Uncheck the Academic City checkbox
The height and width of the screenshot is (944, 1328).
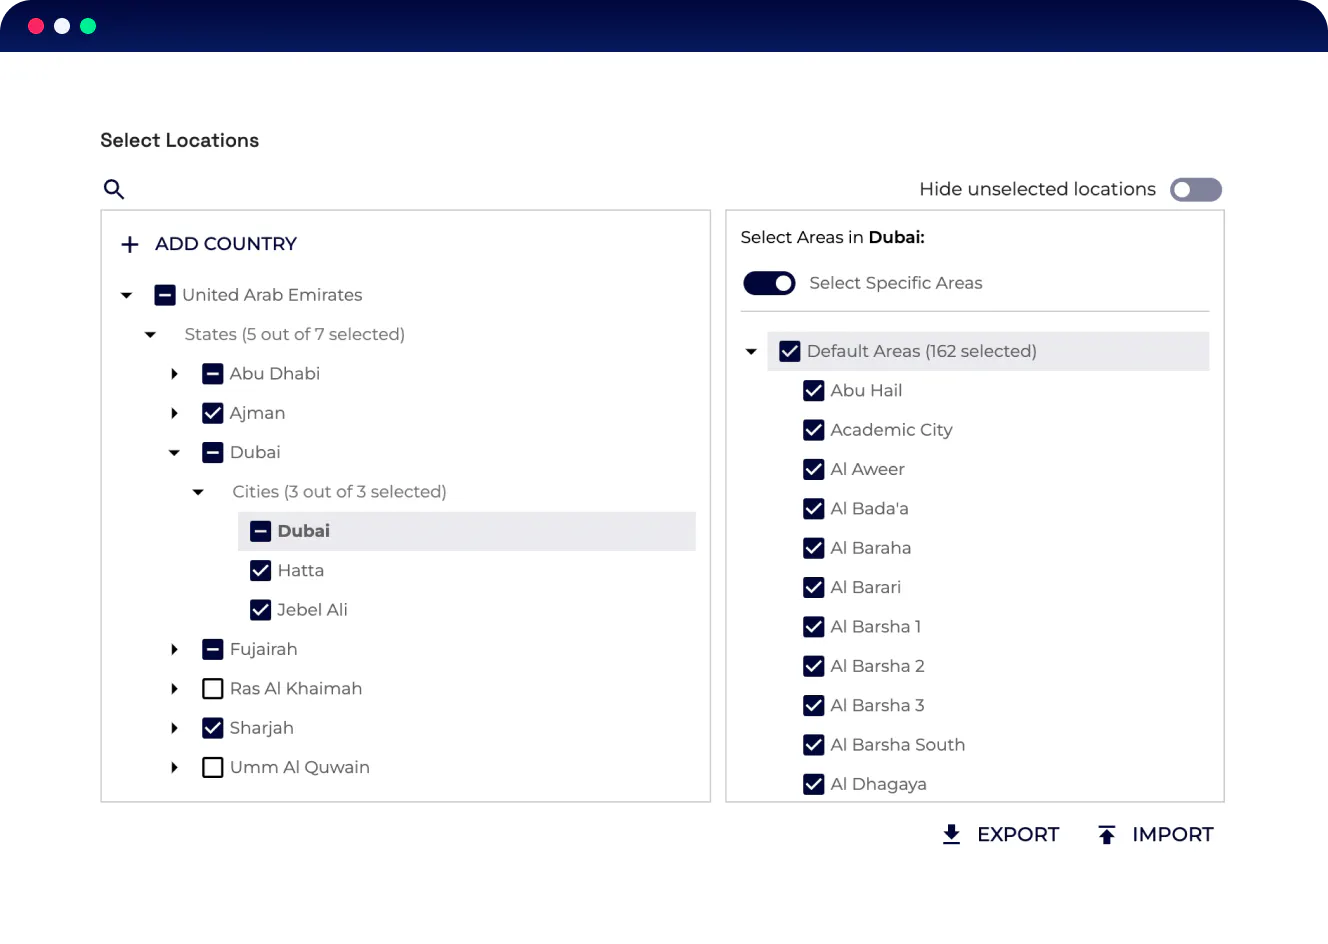[814, 430]
